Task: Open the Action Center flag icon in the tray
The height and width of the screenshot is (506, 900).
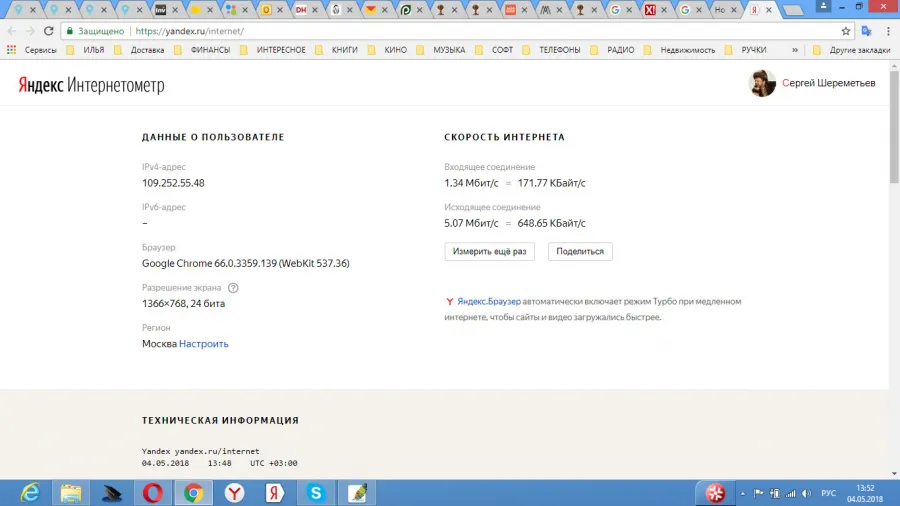Action: [758, 493]
